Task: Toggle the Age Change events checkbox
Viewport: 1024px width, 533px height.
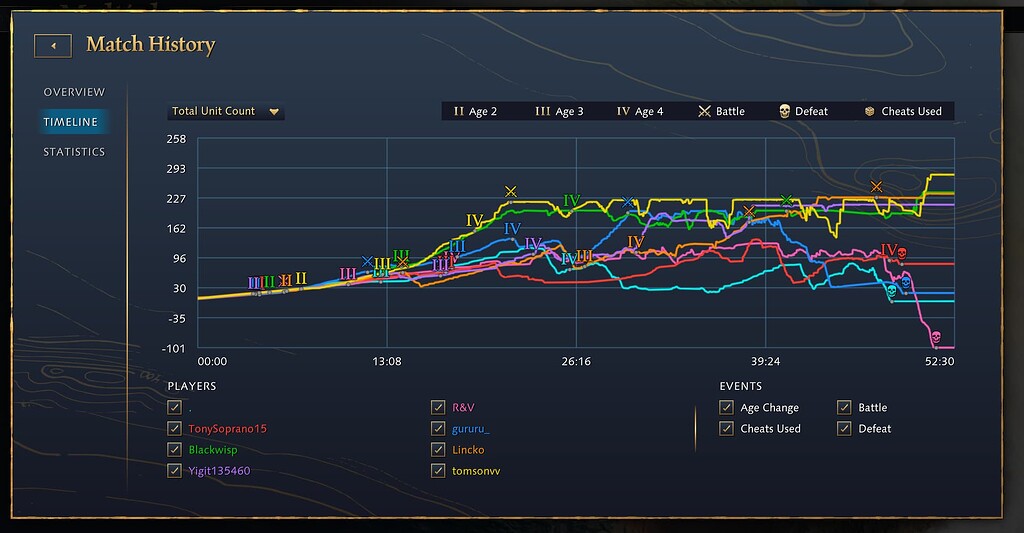Action: pos(727,408)
